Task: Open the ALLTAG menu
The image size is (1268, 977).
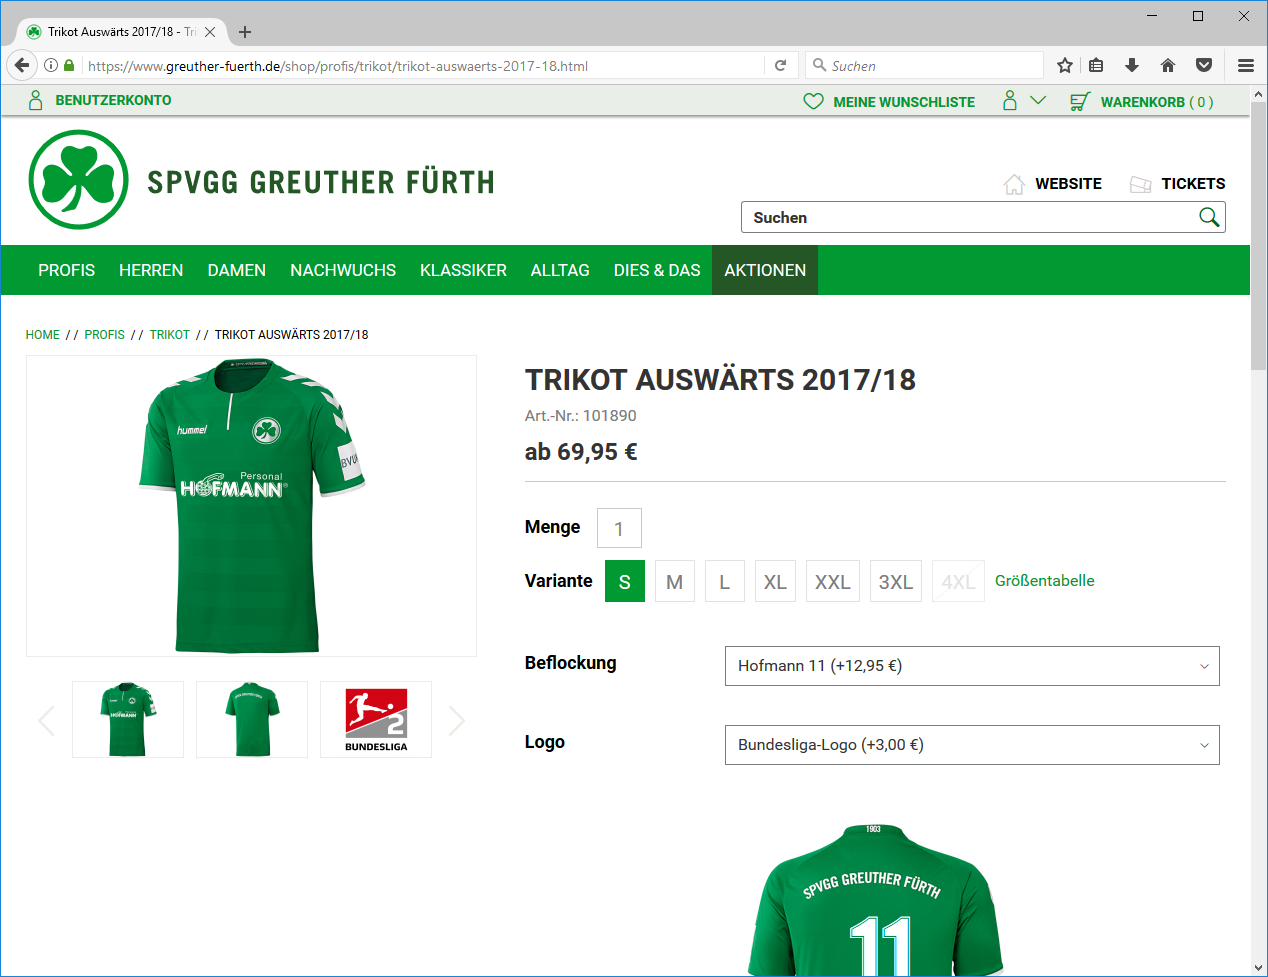Action: (560, 270)
